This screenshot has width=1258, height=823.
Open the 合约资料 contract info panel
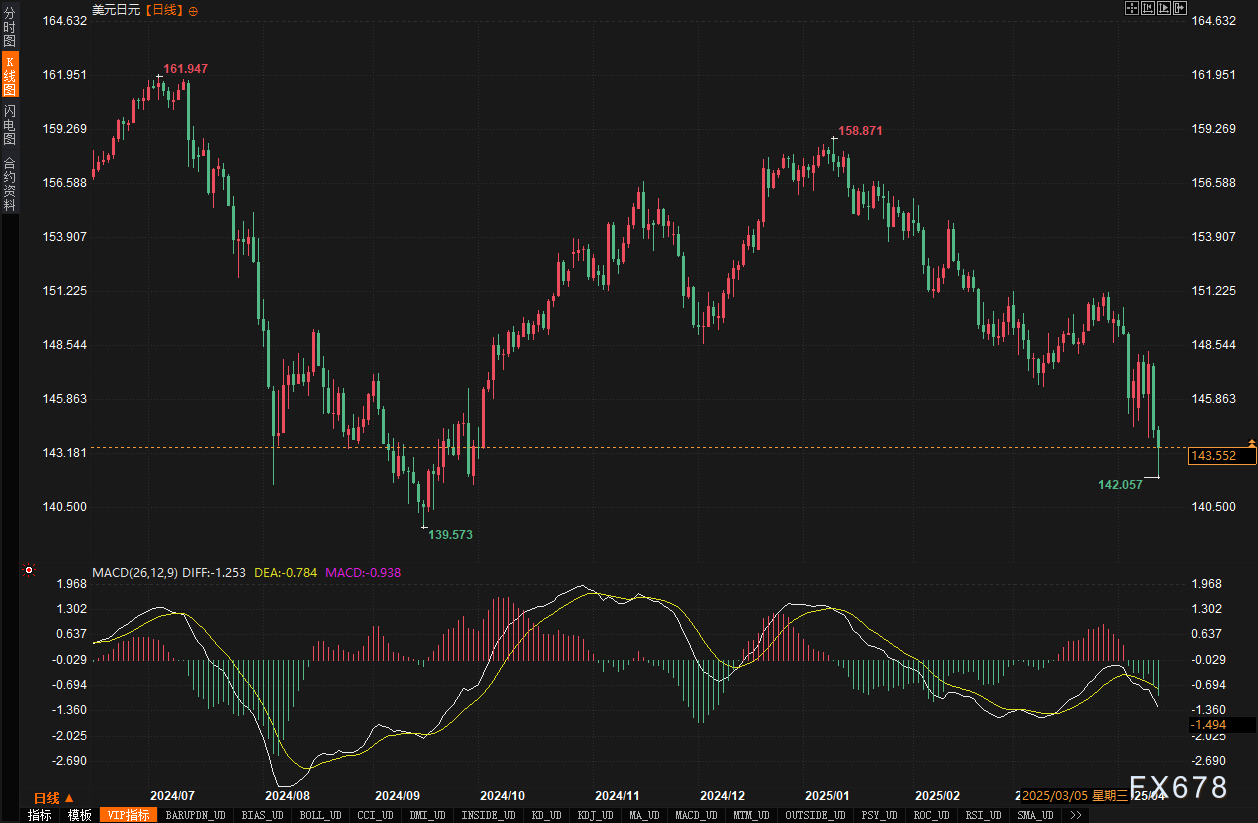pyautogui.click(x=9, y=183)
